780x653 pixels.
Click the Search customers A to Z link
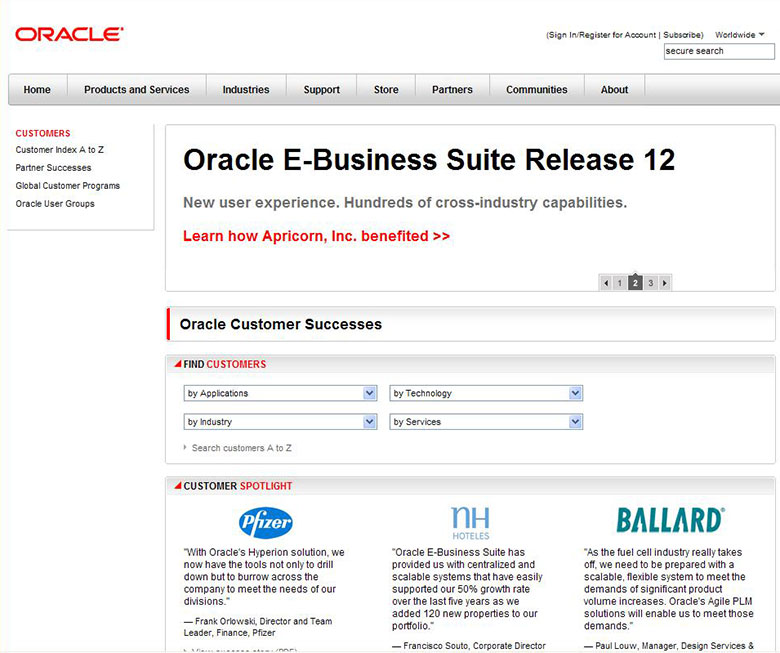tap(241, 448)
